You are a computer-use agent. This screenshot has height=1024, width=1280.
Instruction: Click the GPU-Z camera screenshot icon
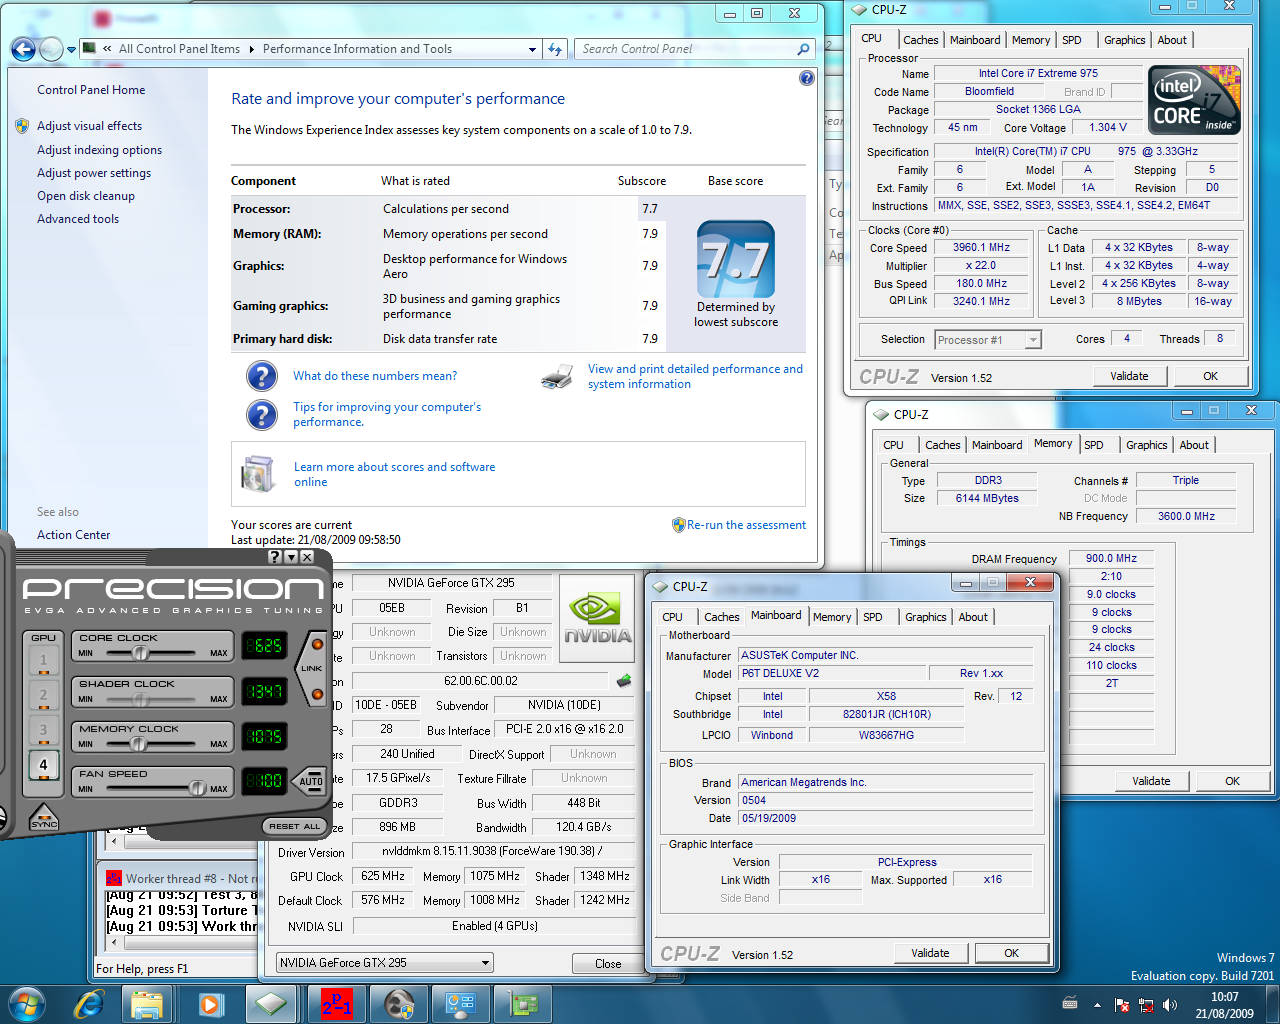pyautogui.click(x=624, y=681)
